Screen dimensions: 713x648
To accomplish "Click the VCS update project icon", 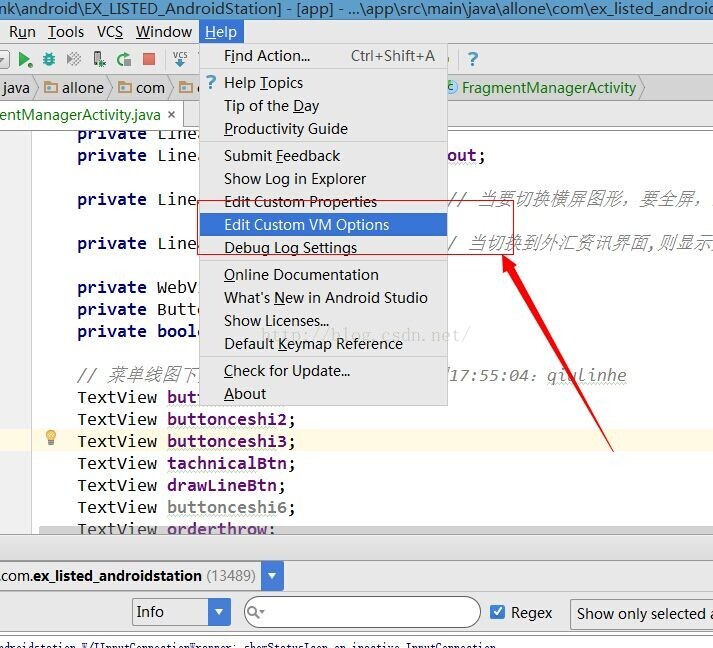I will tap(180, 59).
